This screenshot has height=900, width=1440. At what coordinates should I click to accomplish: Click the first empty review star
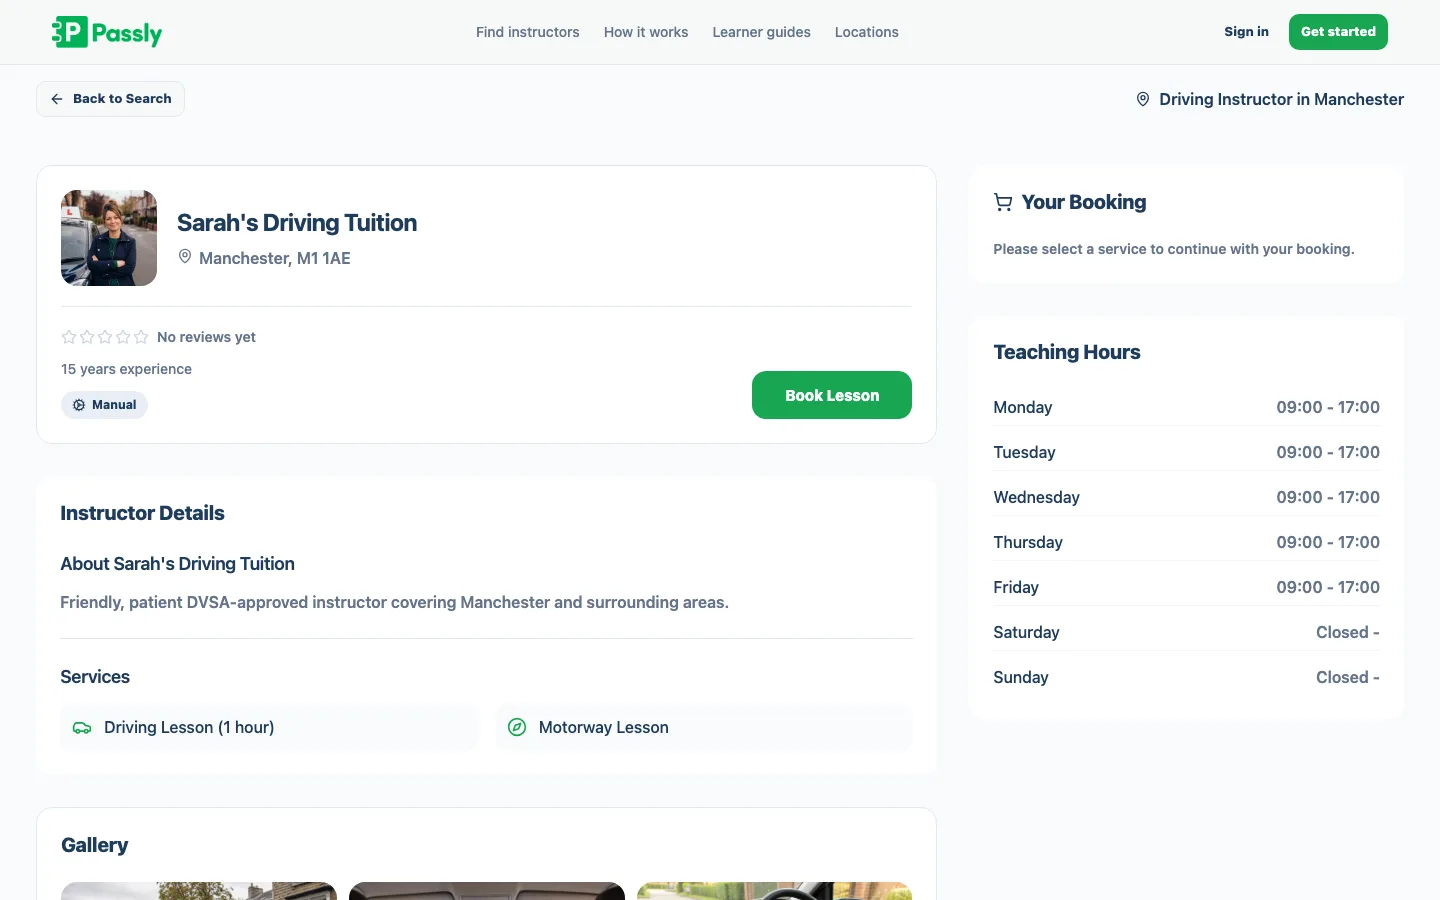coord(69,337)
